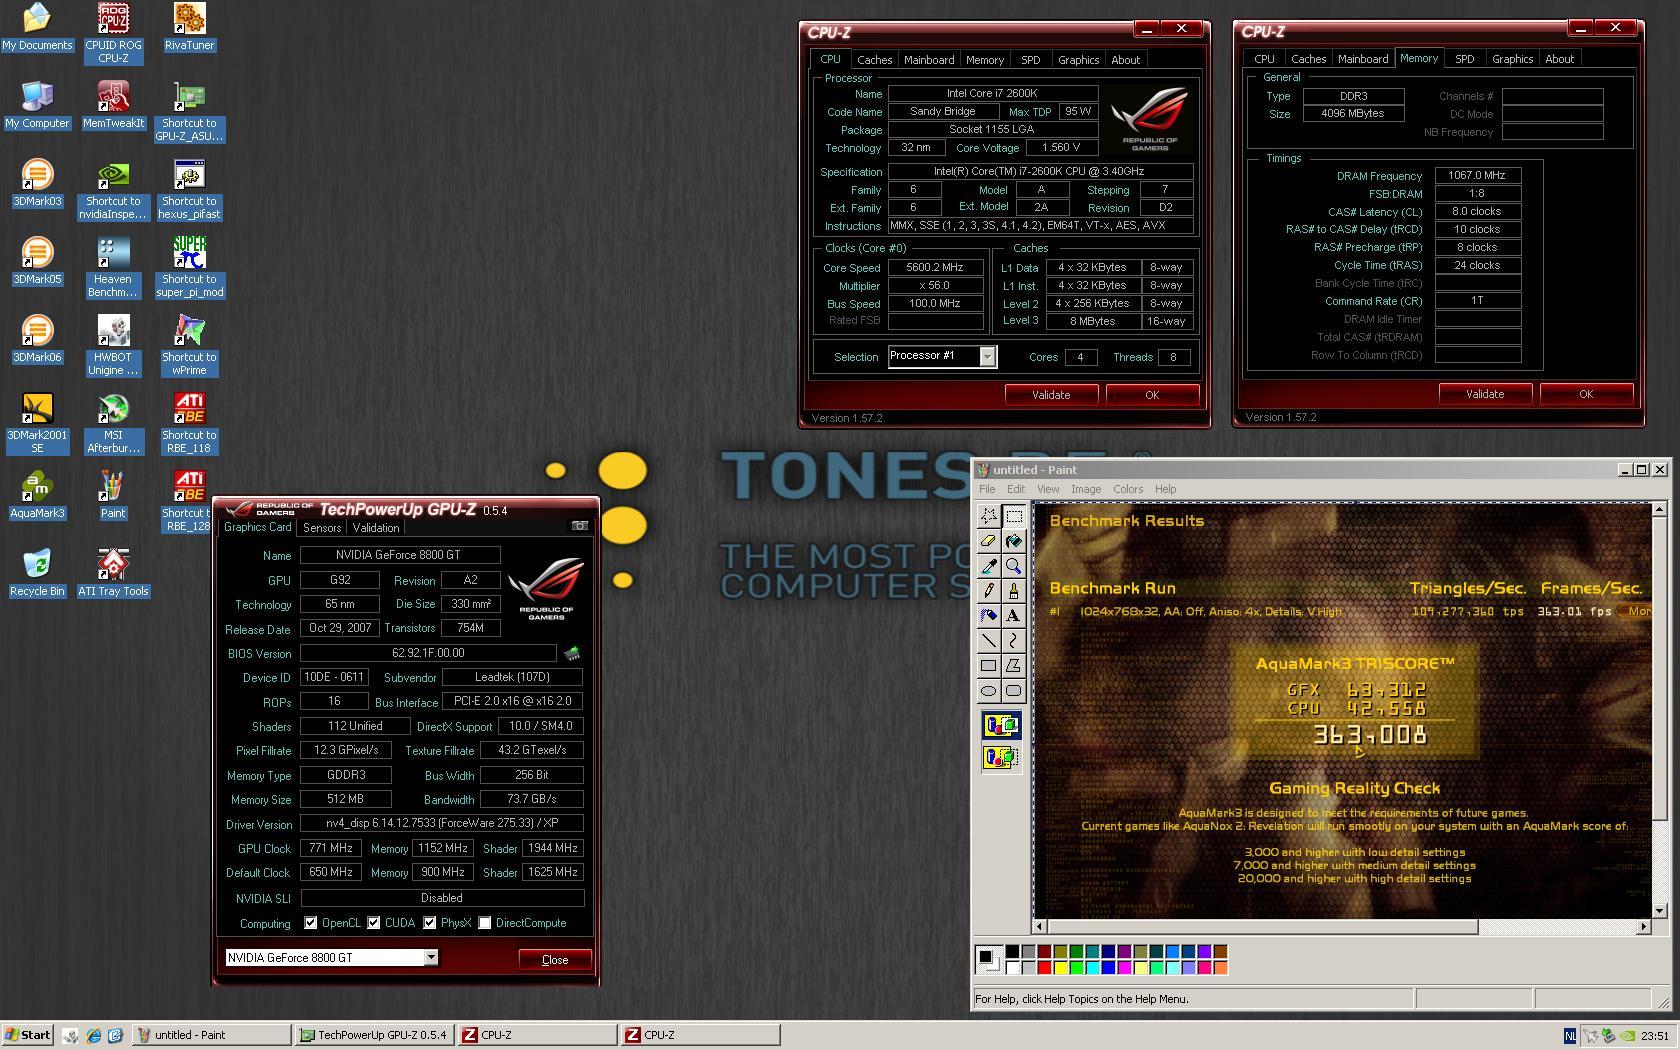Open the Windows Start menu
1680x1050 pixels.
(28, 1035)
